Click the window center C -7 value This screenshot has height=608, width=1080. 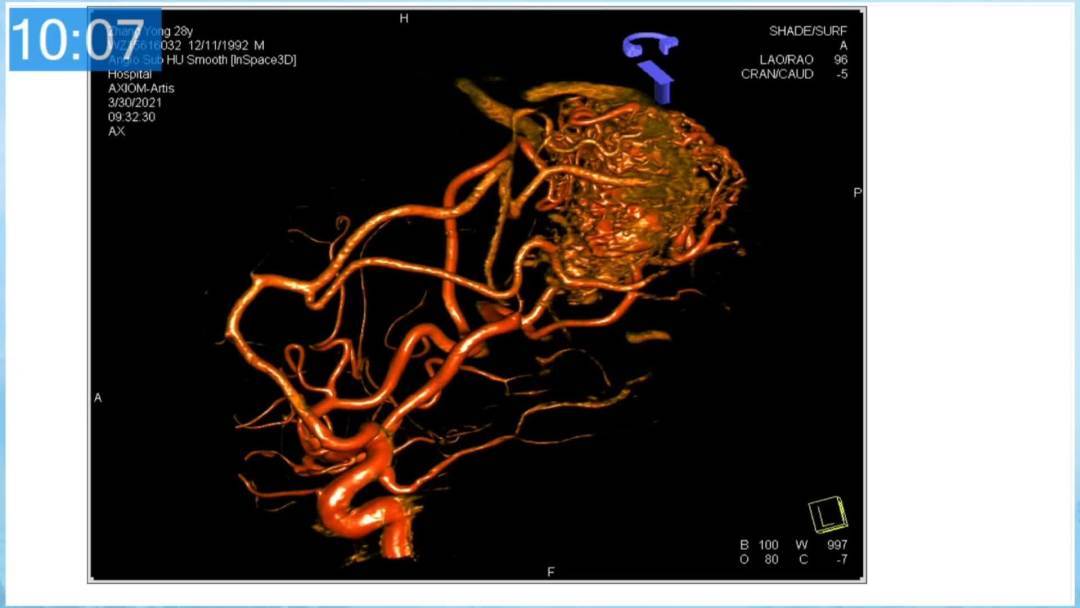841,559
